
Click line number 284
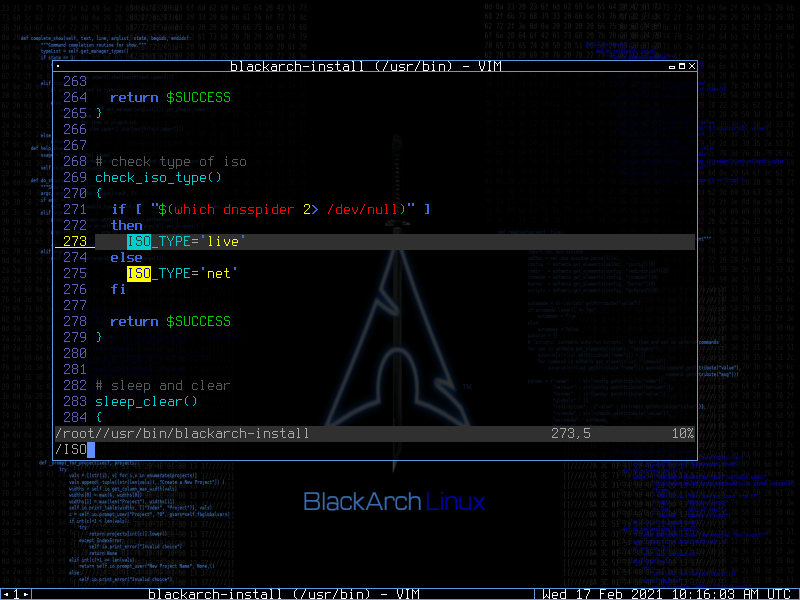[75, 417]
